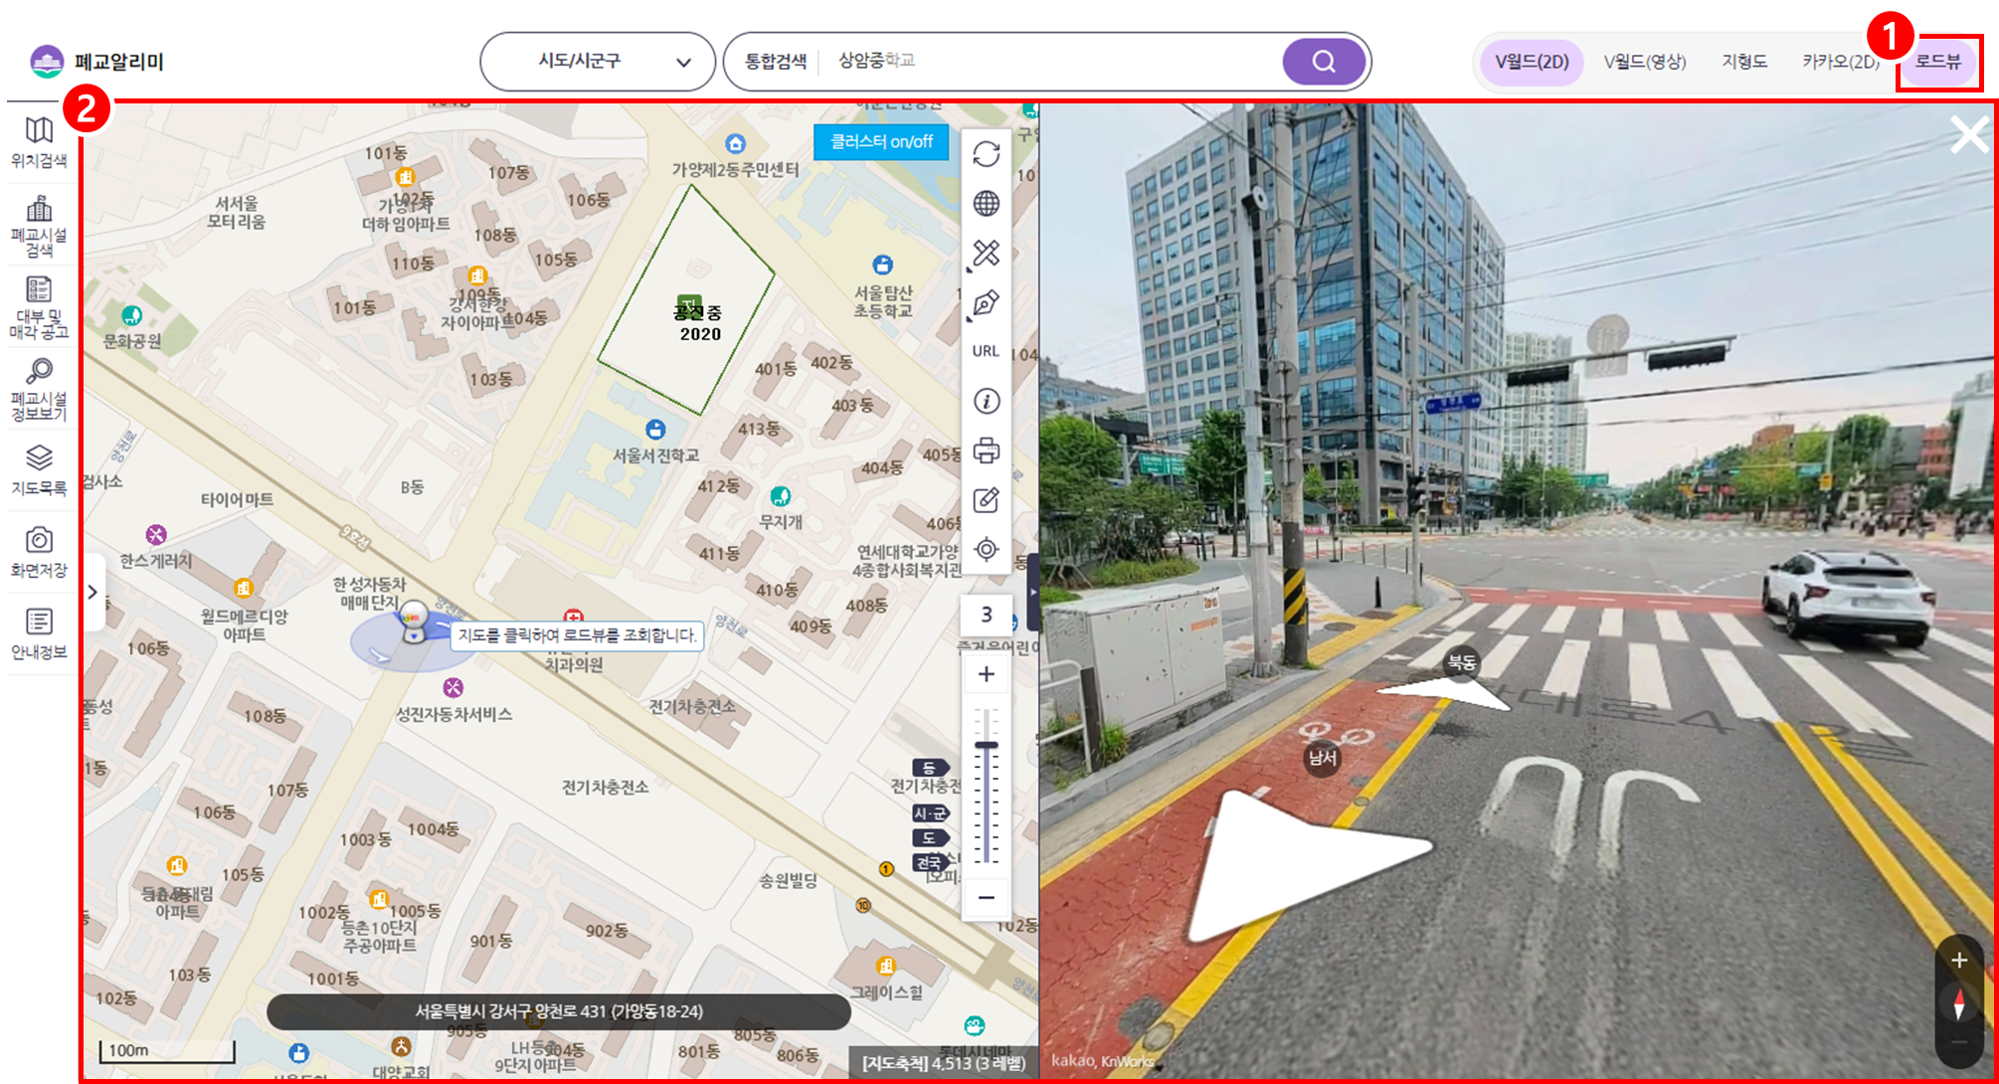The width and height of the screenshot is (1999, 1084).
Task: Open the map info icon
Action: pyautogui.click(x=986, y=401)
